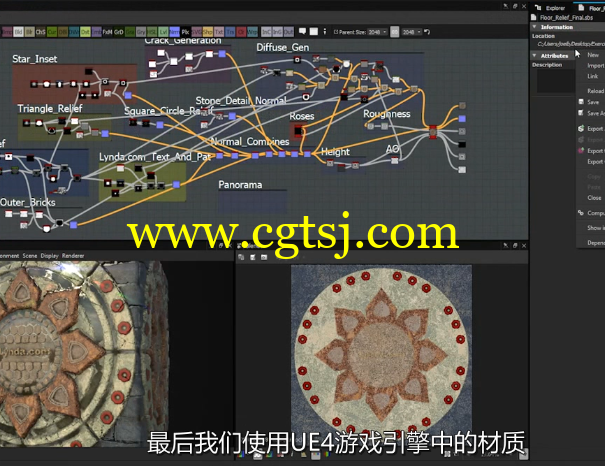Collapse the Attributes section

pos(534,56)
